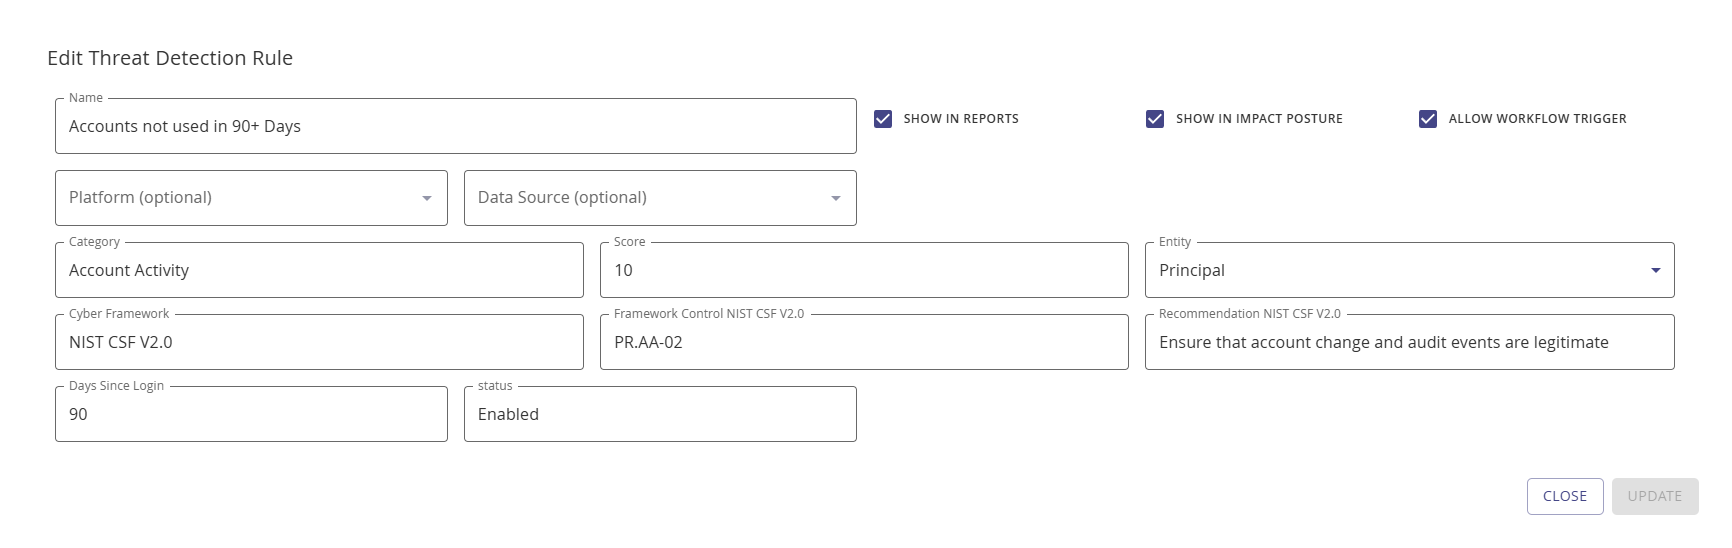Click the Show In Impact Posture label
1732x548 pixels.
(1258, 119)
